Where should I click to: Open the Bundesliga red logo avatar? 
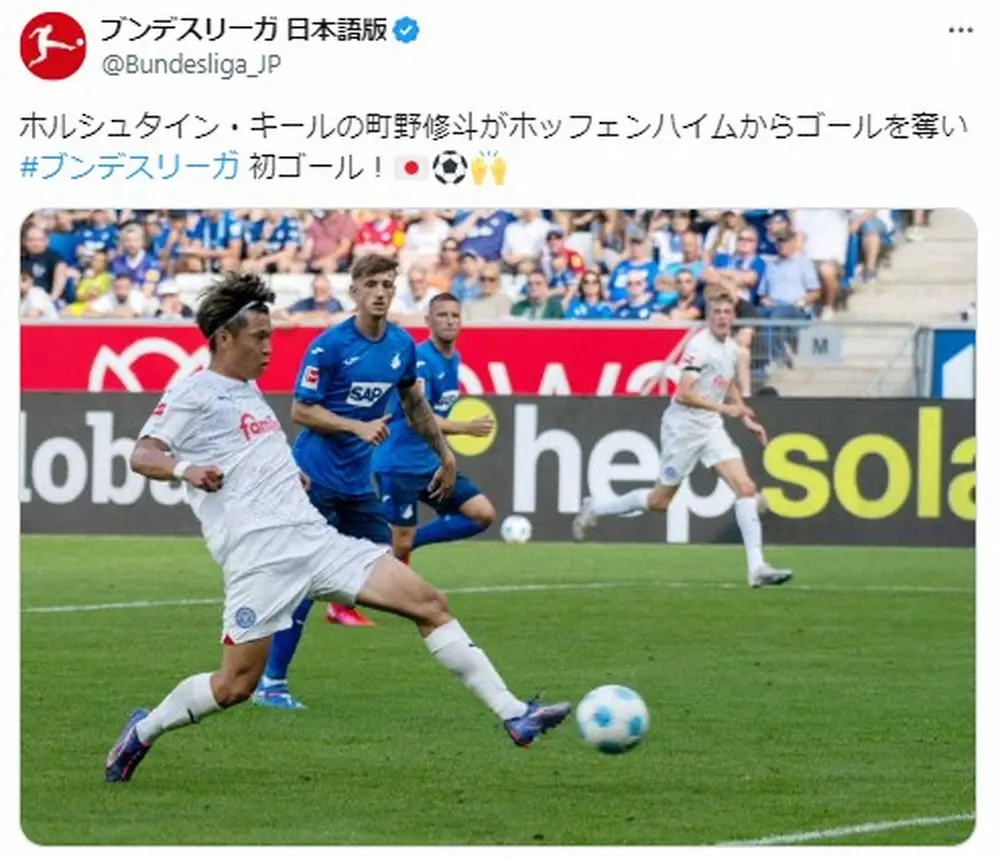pyautogui.click(x=52, y=46)
